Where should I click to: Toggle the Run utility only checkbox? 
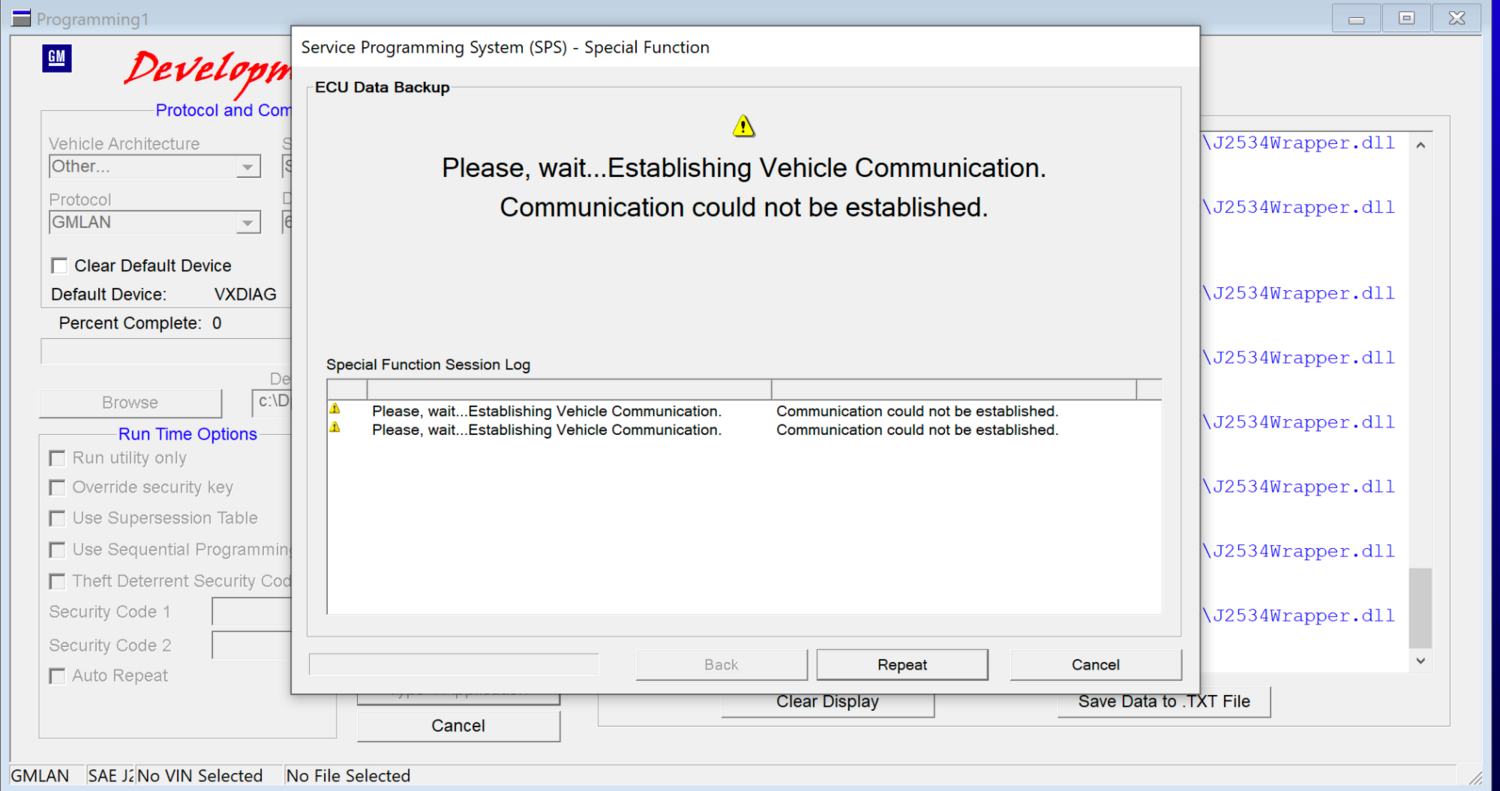click(58, 458)
